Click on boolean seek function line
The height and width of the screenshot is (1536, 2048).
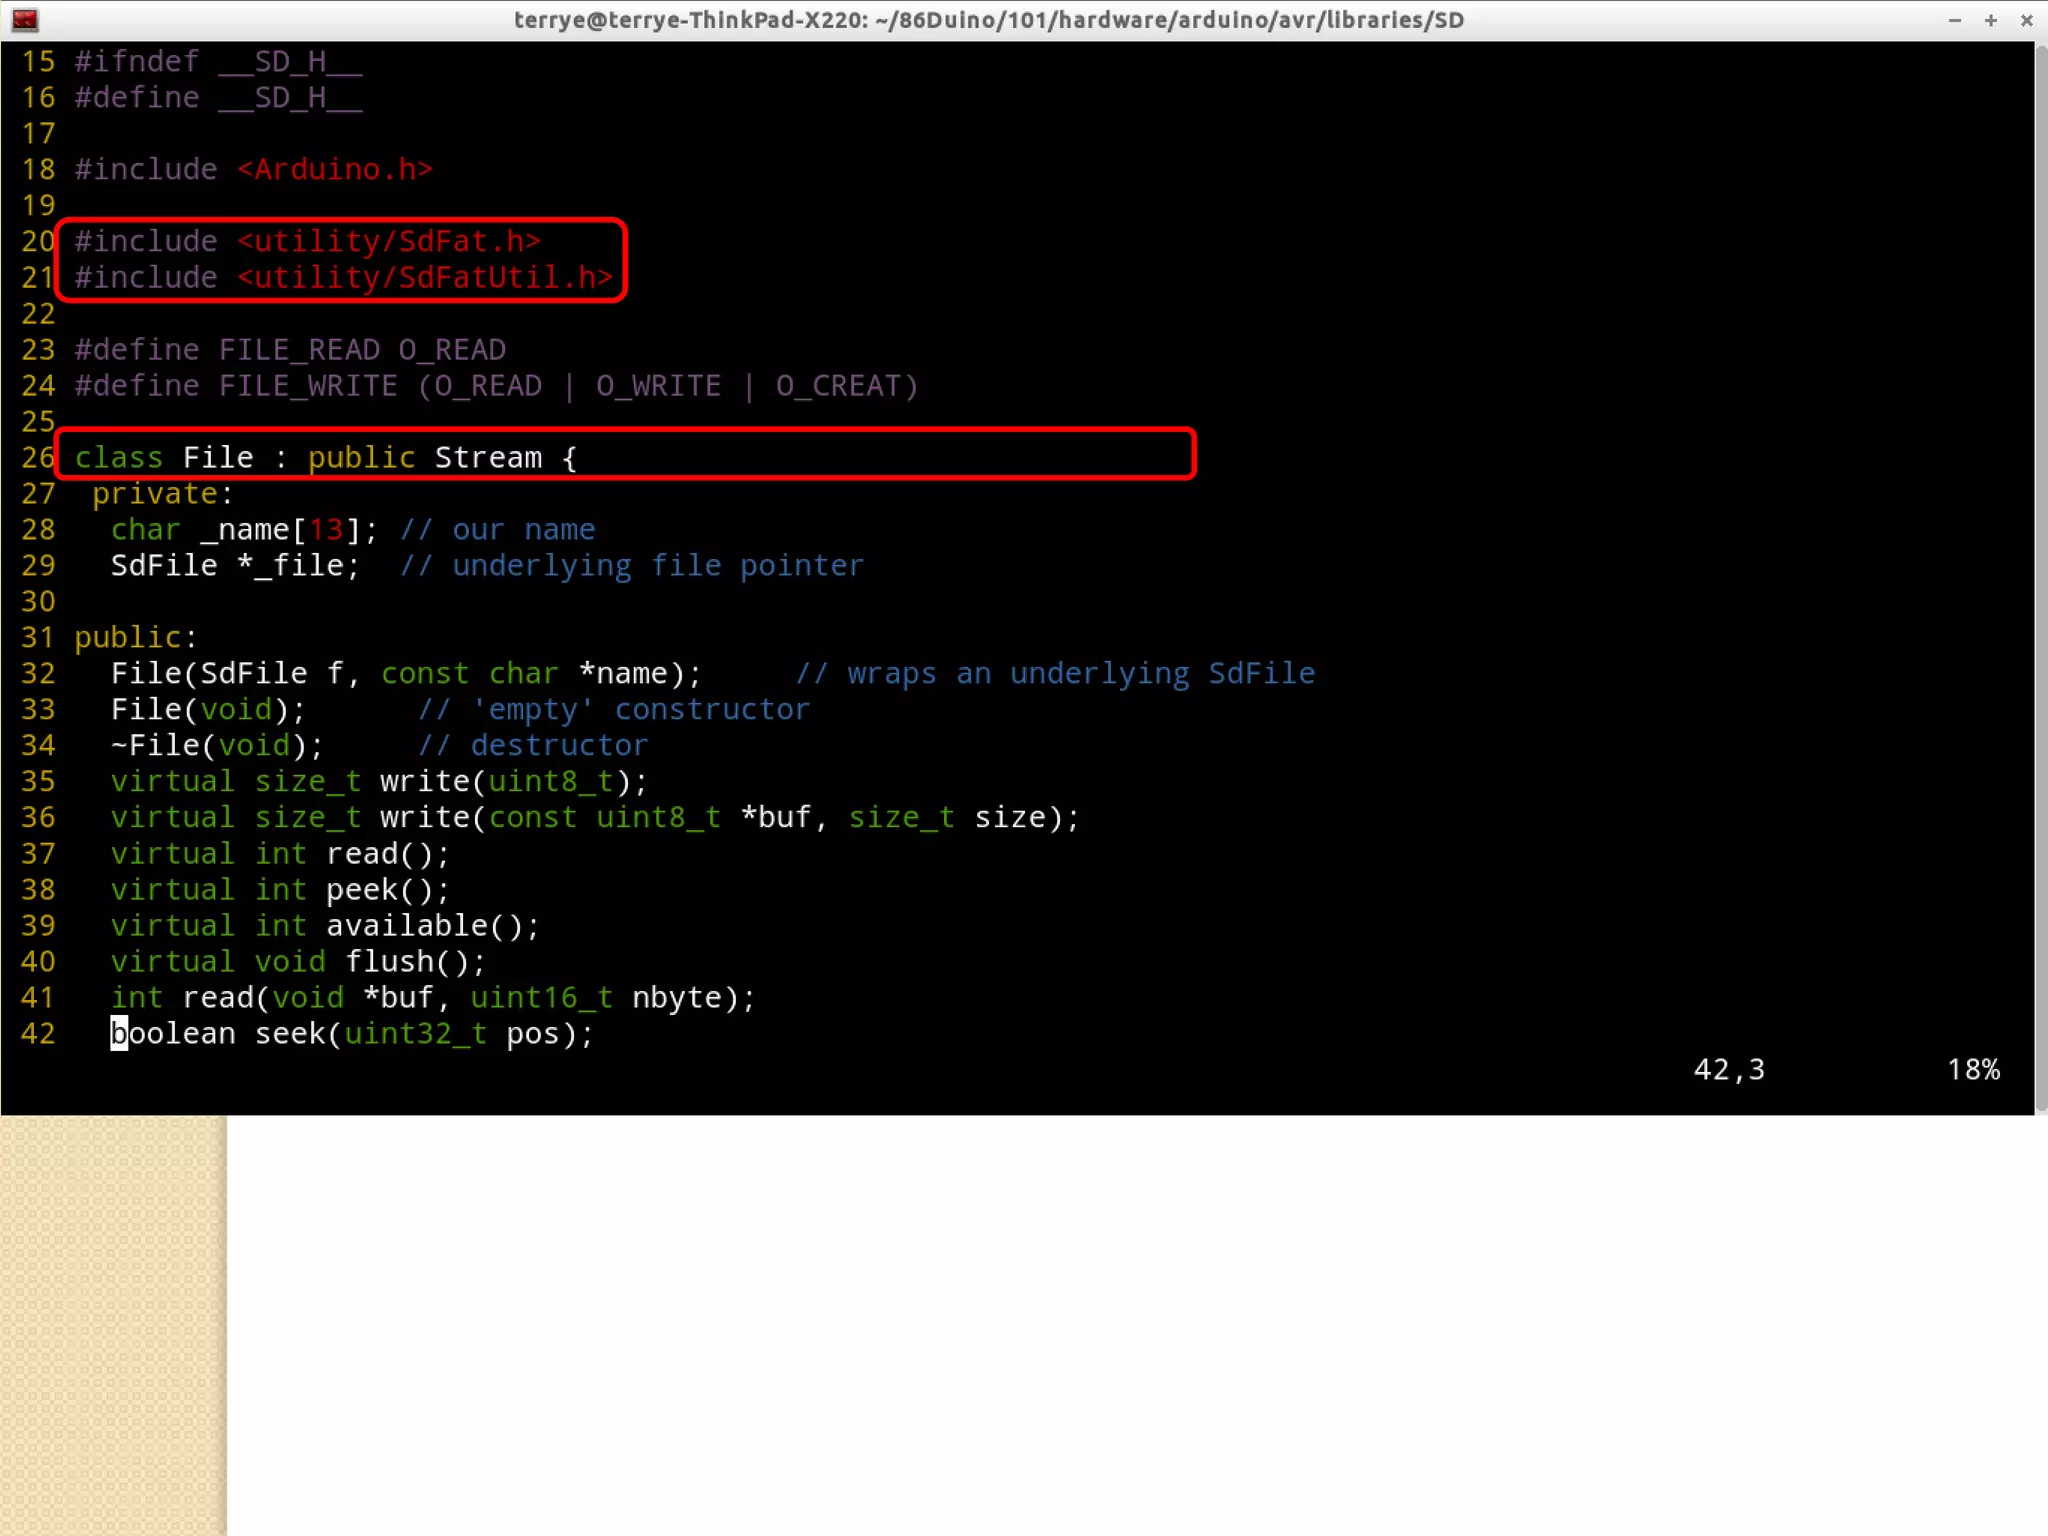pos(350,1034)
